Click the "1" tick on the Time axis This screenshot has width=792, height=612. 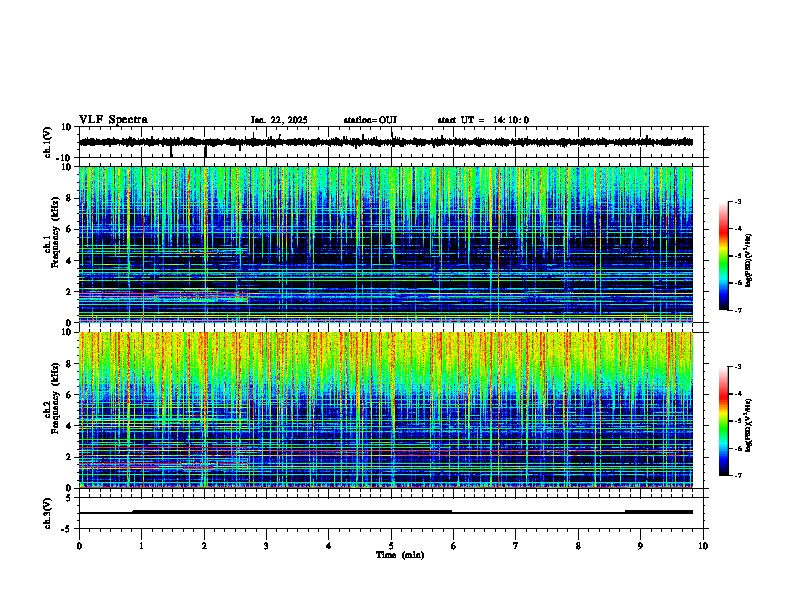141,546
